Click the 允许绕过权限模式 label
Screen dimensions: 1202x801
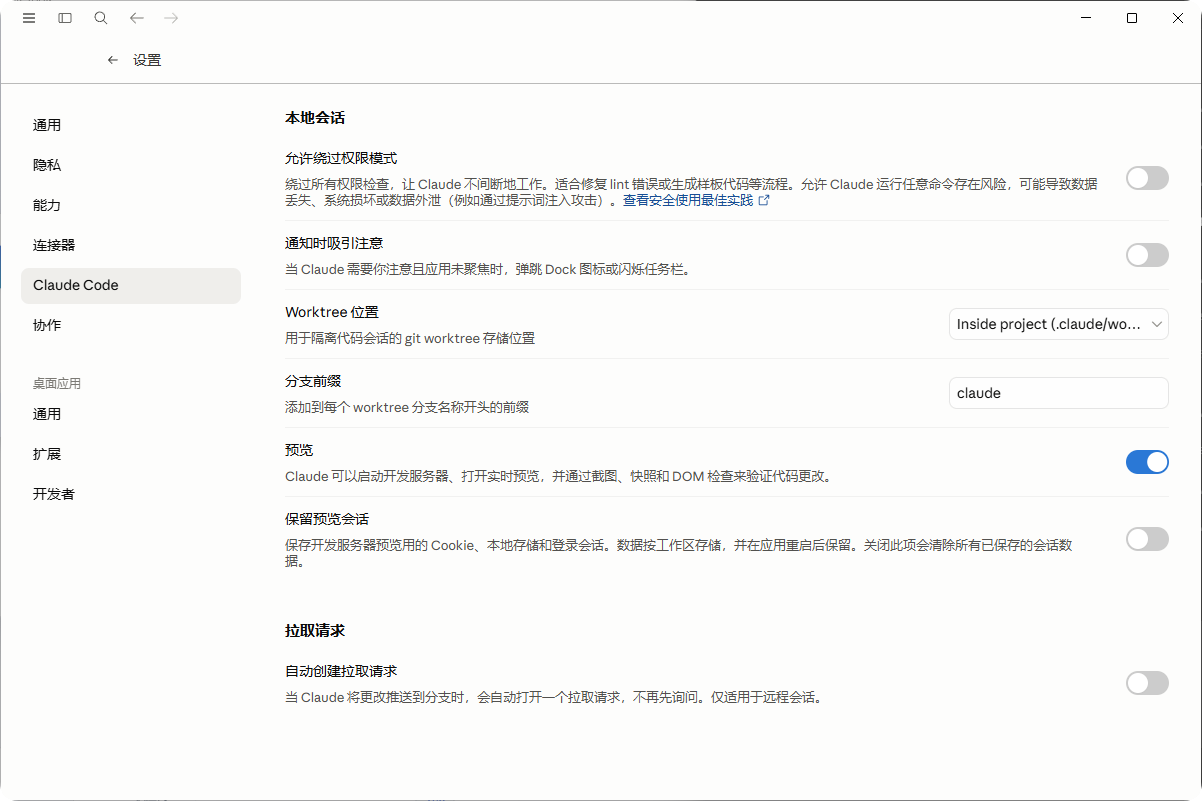(x=341, y=159)
